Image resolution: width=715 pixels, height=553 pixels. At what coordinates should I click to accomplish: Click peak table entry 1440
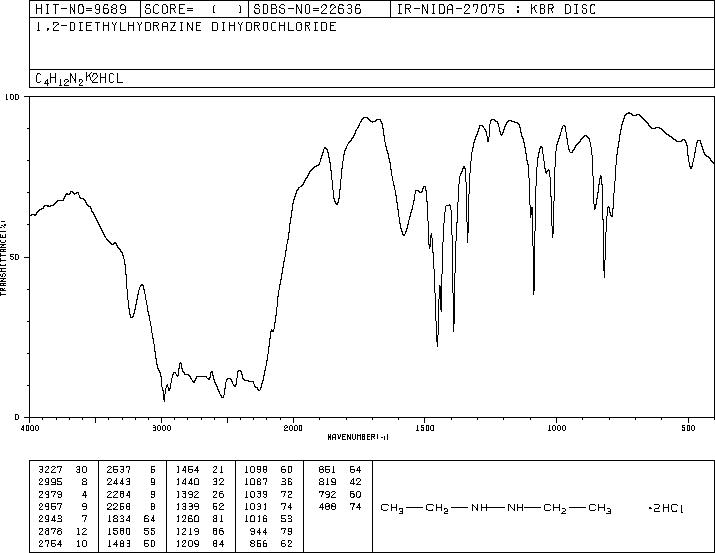point(187,482)
